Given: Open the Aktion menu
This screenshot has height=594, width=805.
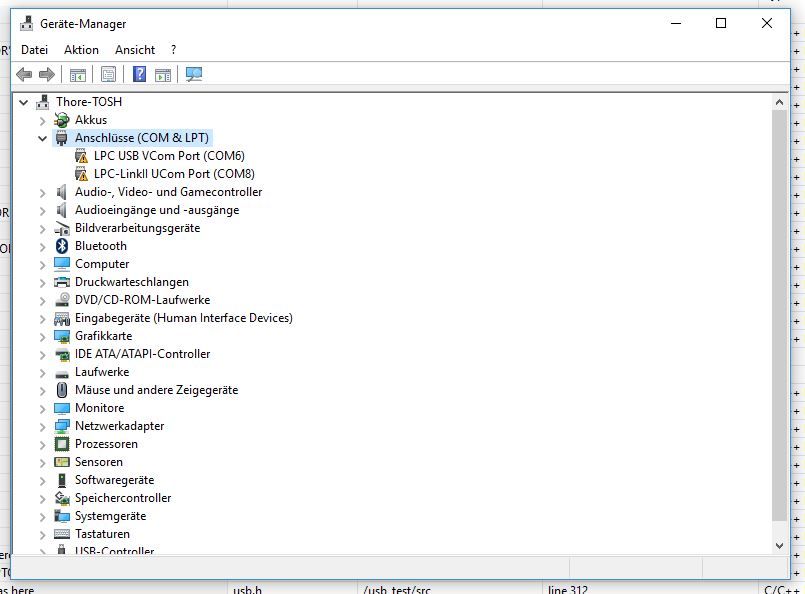Looking at the screenshot, I should 81,50.
